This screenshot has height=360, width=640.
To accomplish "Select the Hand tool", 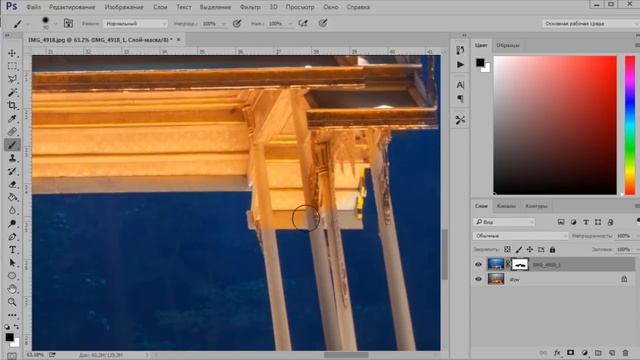I will [x=12, y=289].
